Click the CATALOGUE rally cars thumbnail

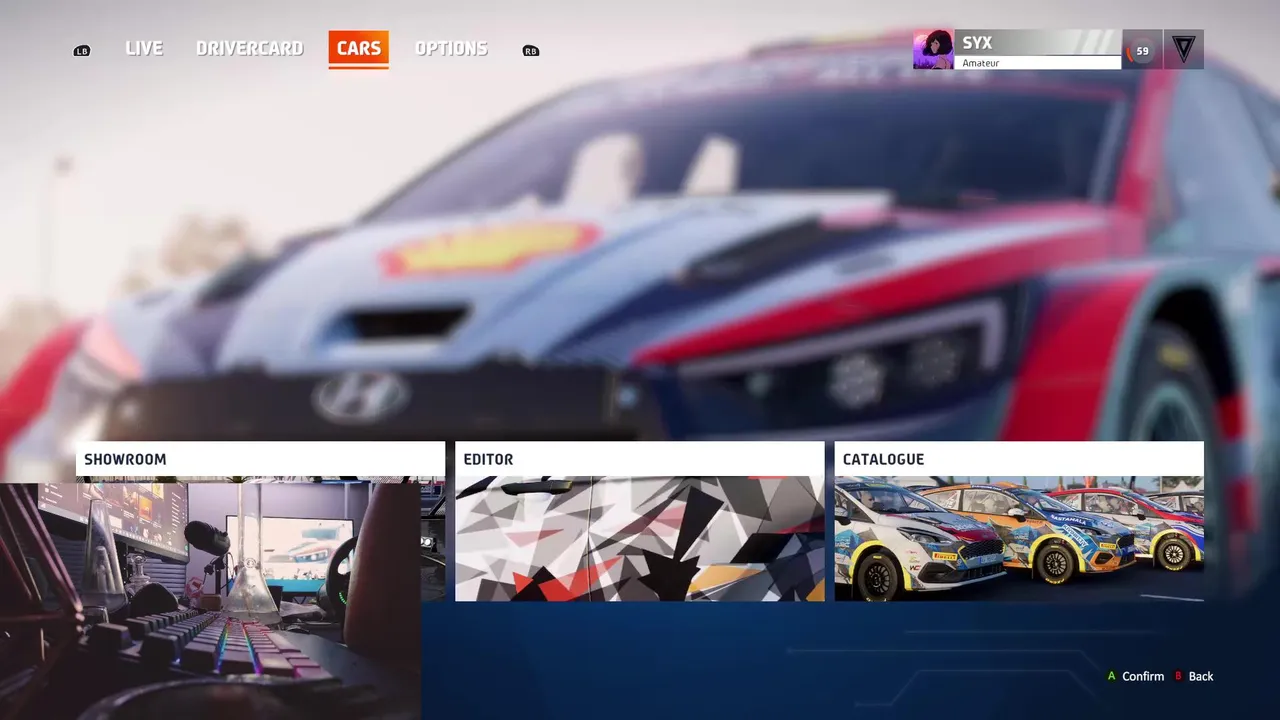click(1019, 538)
